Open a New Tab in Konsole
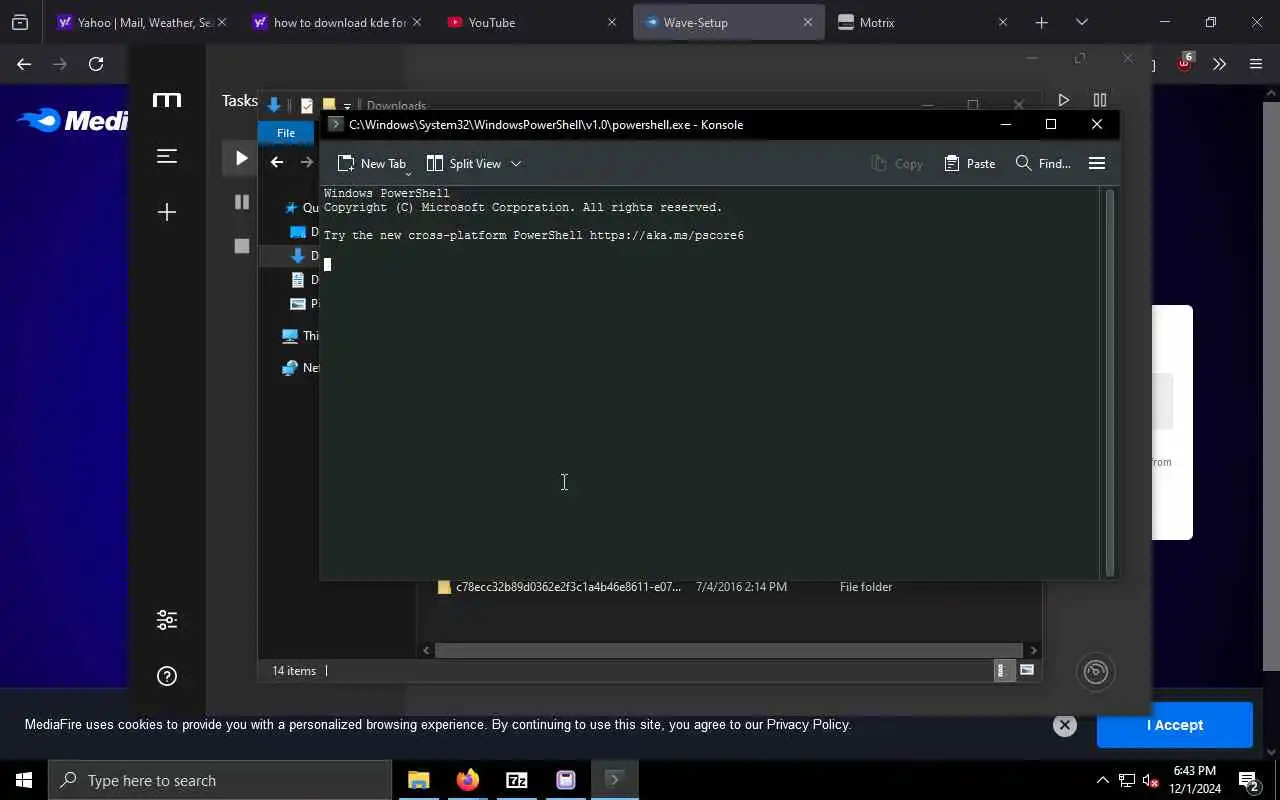 pos(371,163)
